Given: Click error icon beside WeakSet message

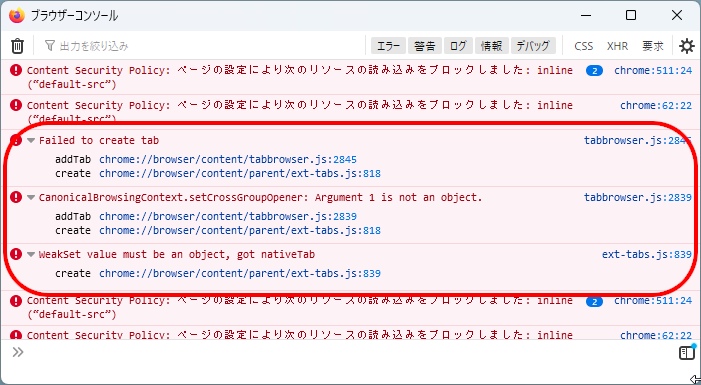Looking at the screenshot, I should coord(16,254).
